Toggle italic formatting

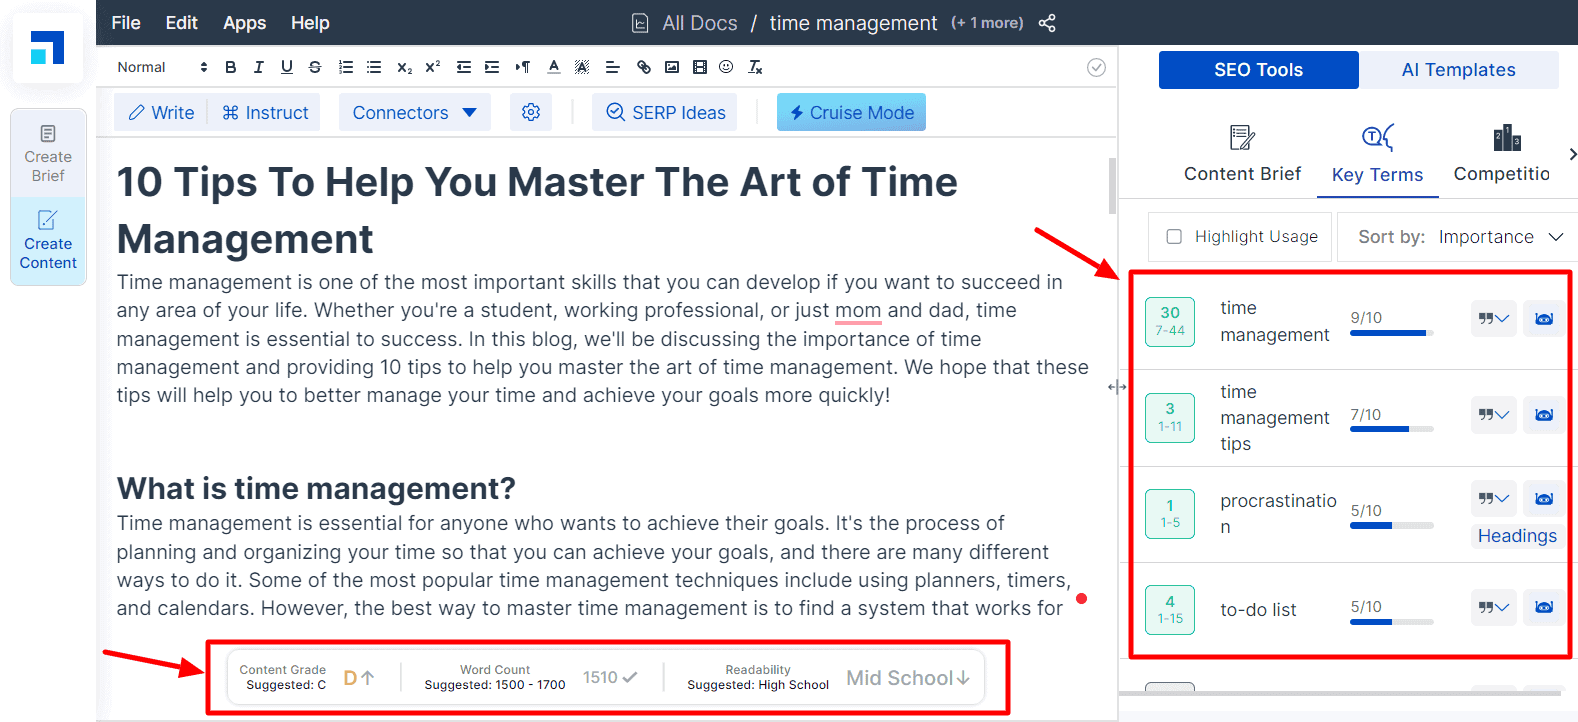[x=259, y=67]
